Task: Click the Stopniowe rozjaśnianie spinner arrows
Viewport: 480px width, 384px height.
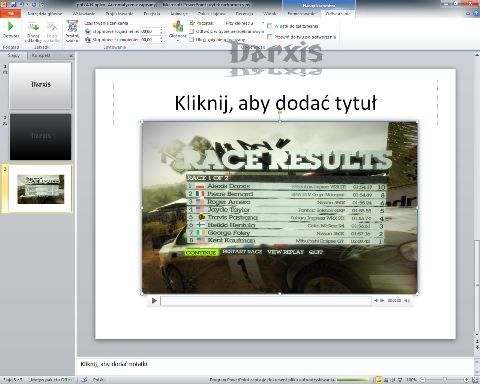Action: click(x=162, y=31)
